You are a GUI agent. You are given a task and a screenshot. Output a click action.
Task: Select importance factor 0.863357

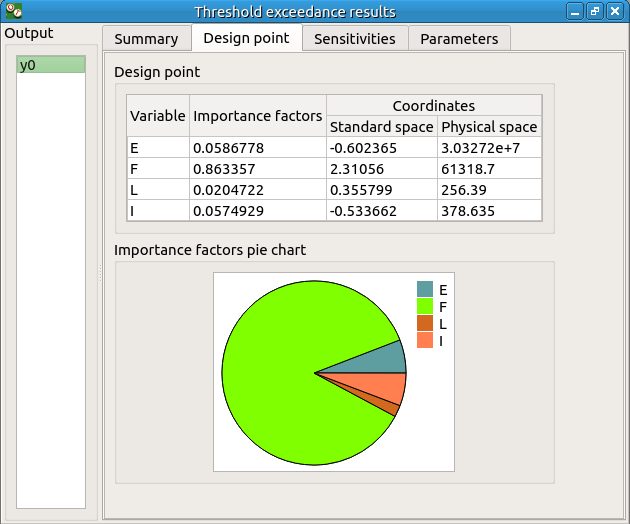coord(258,168)
